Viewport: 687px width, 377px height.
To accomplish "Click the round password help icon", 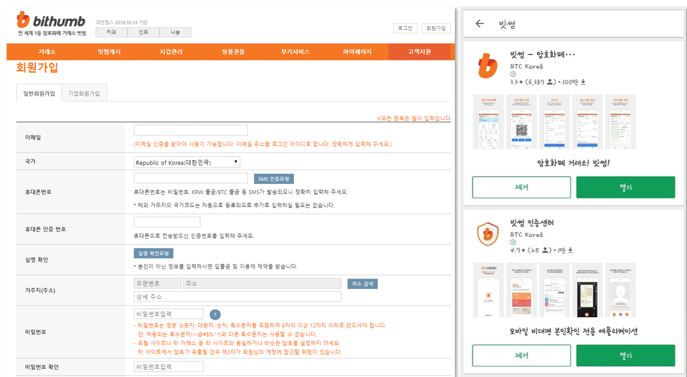I will tap(215, 314).
